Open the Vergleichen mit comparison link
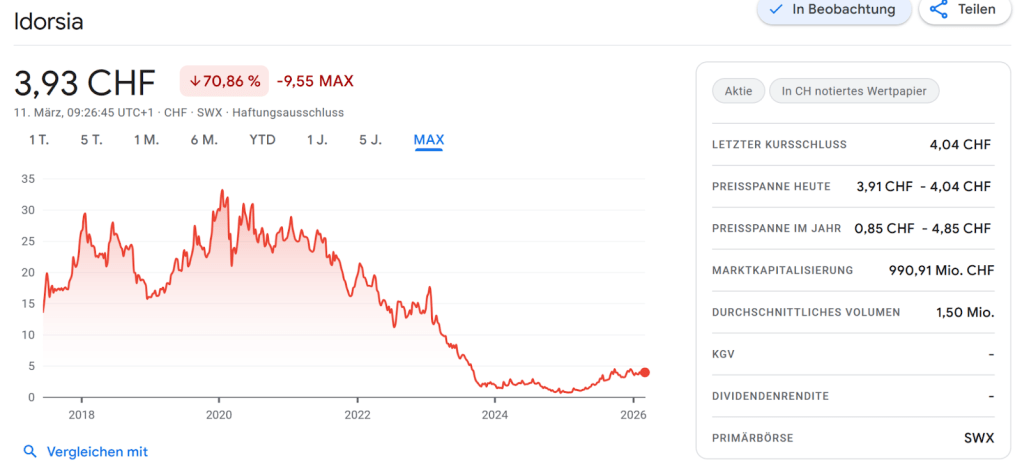This screenshot has width=1022, height=469. click(x=97, y=452)
